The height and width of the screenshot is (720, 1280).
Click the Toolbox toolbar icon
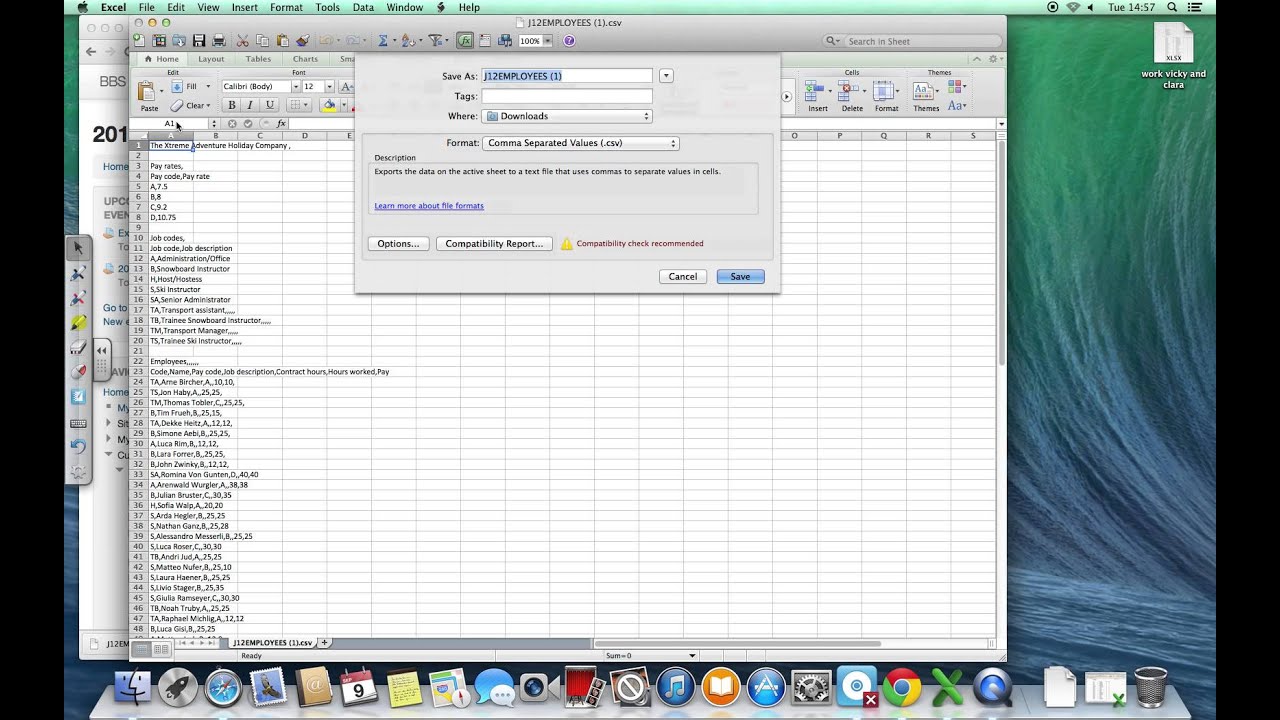point(486,41)
